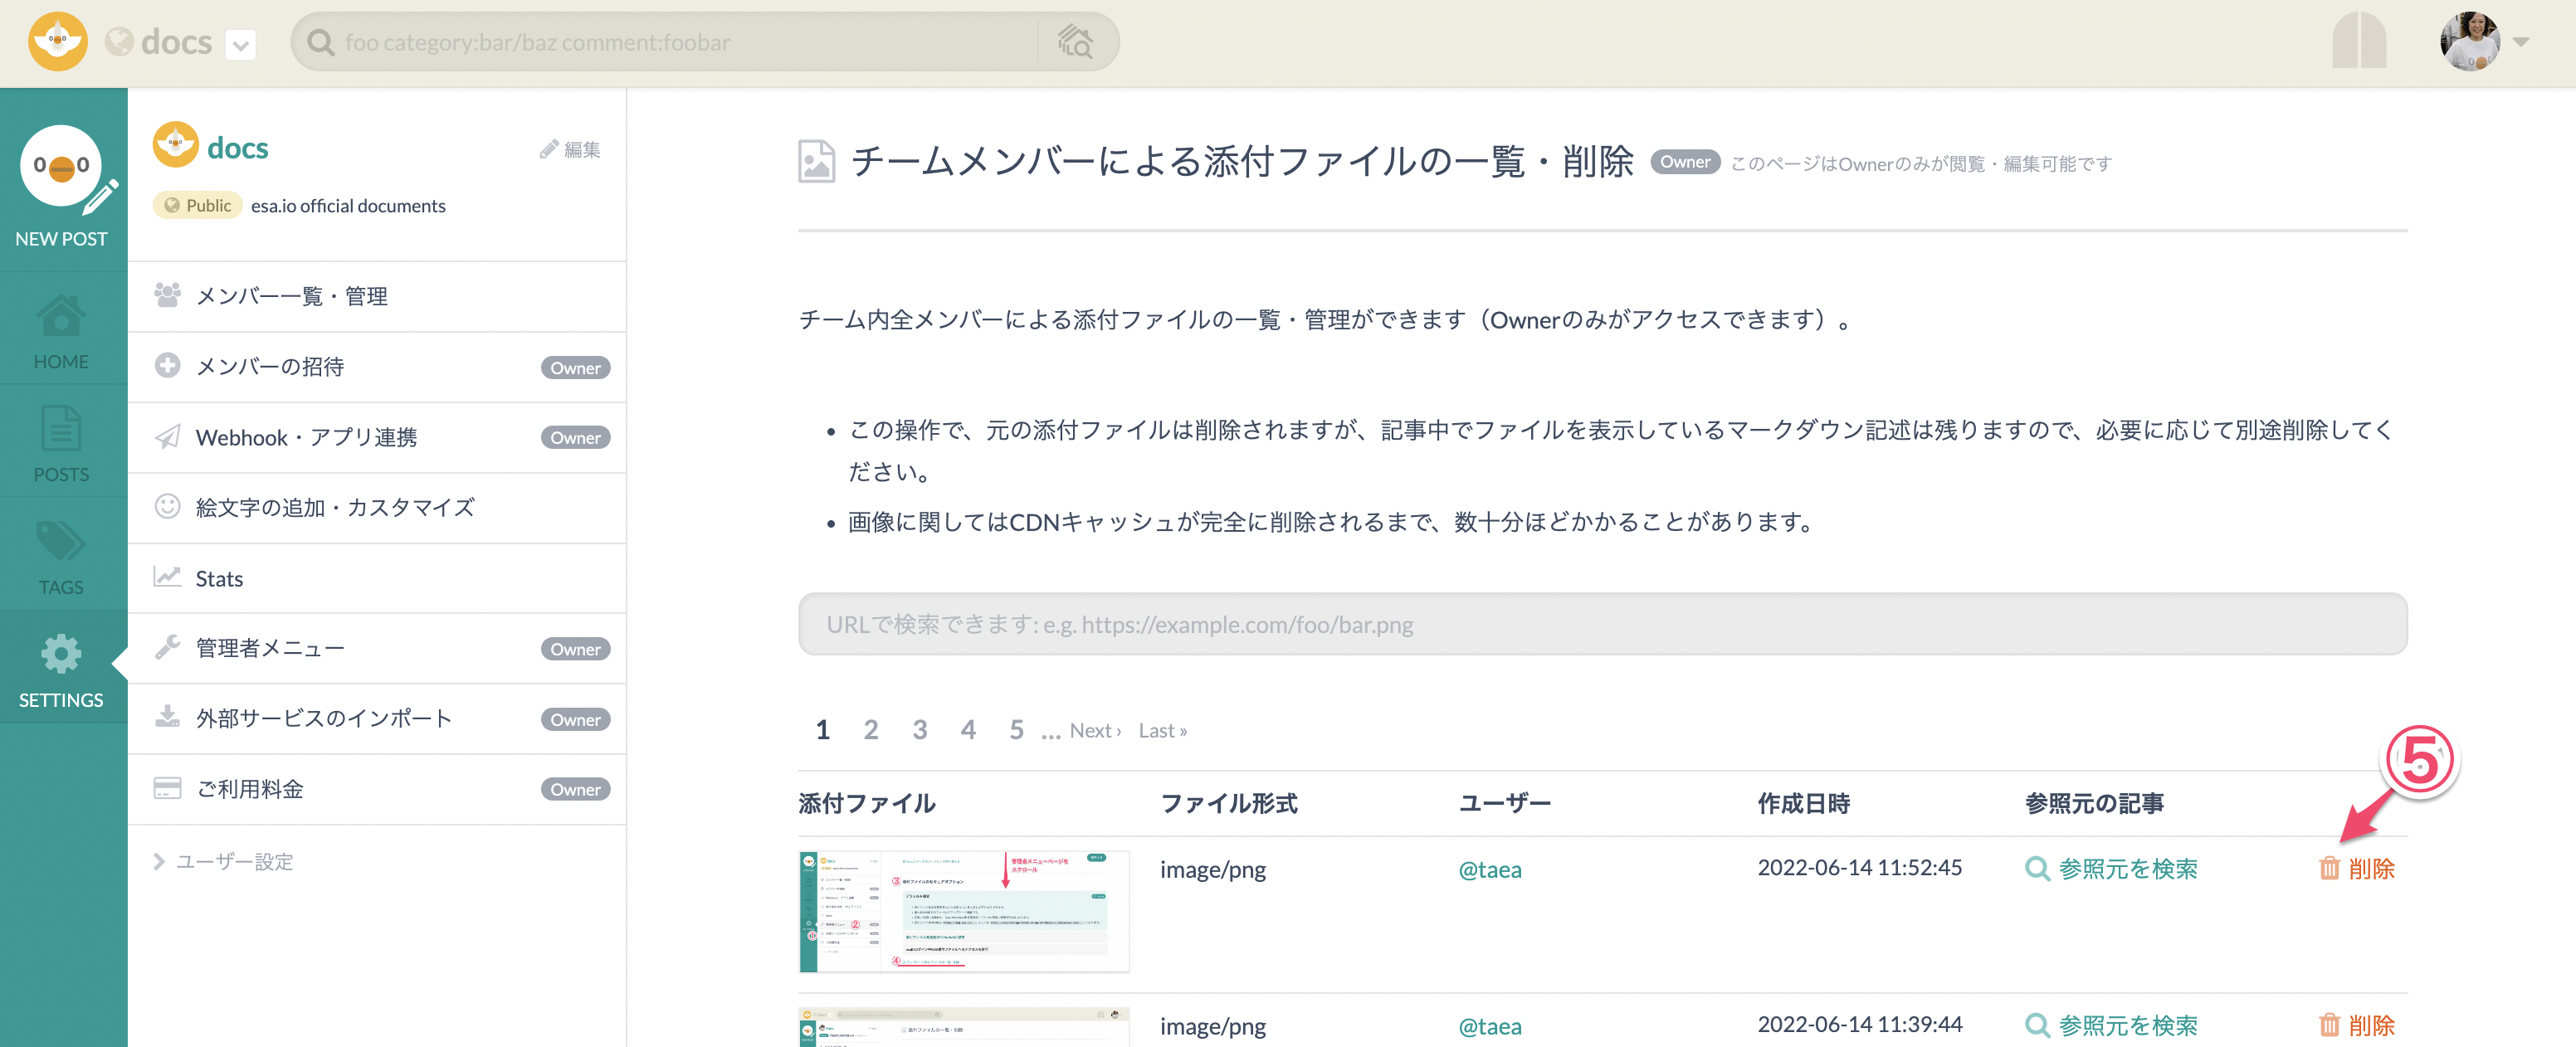Open @taea user in 11:39:44 row
This screenshot has height=1047, width=2576.
click(x=1490, y=1027)
